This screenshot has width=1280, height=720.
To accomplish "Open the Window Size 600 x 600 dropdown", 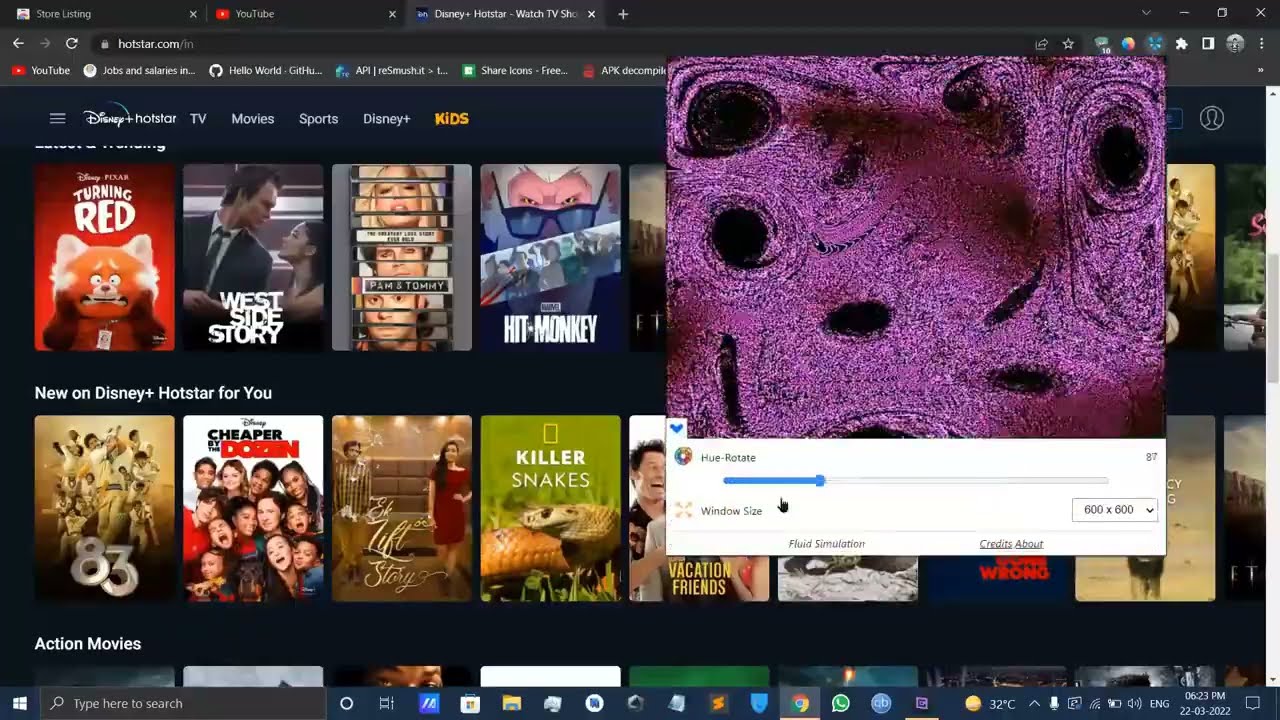I will point(1114,510).
